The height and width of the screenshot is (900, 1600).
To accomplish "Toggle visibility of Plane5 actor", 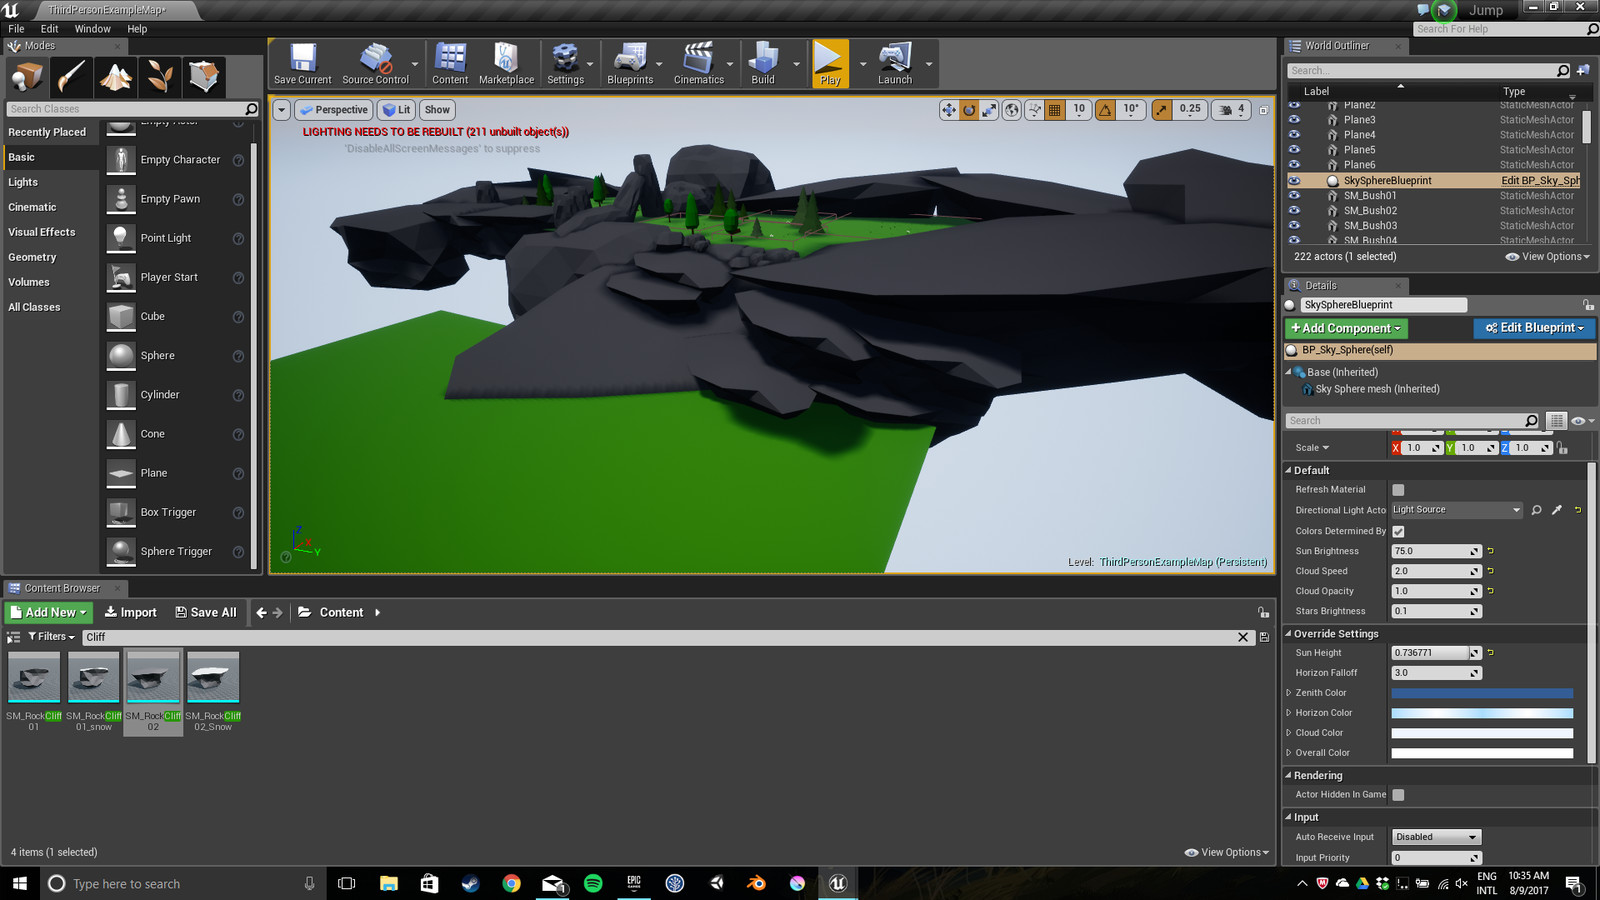I will pyautogui.click(x=1294, y=149).
